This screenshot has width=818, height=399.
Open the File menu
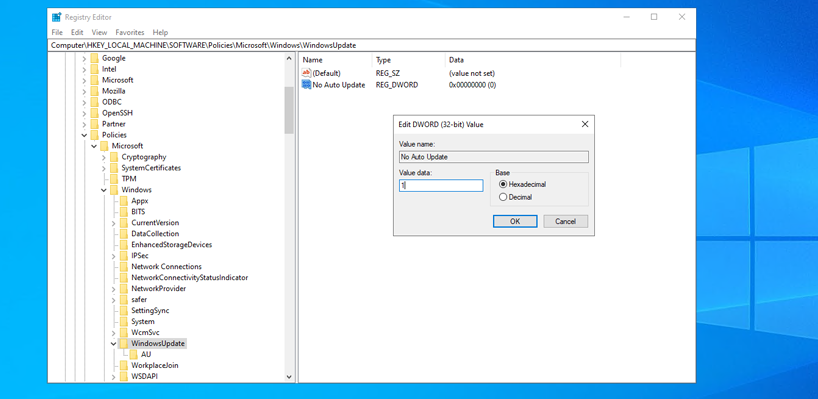click(57, 32)
